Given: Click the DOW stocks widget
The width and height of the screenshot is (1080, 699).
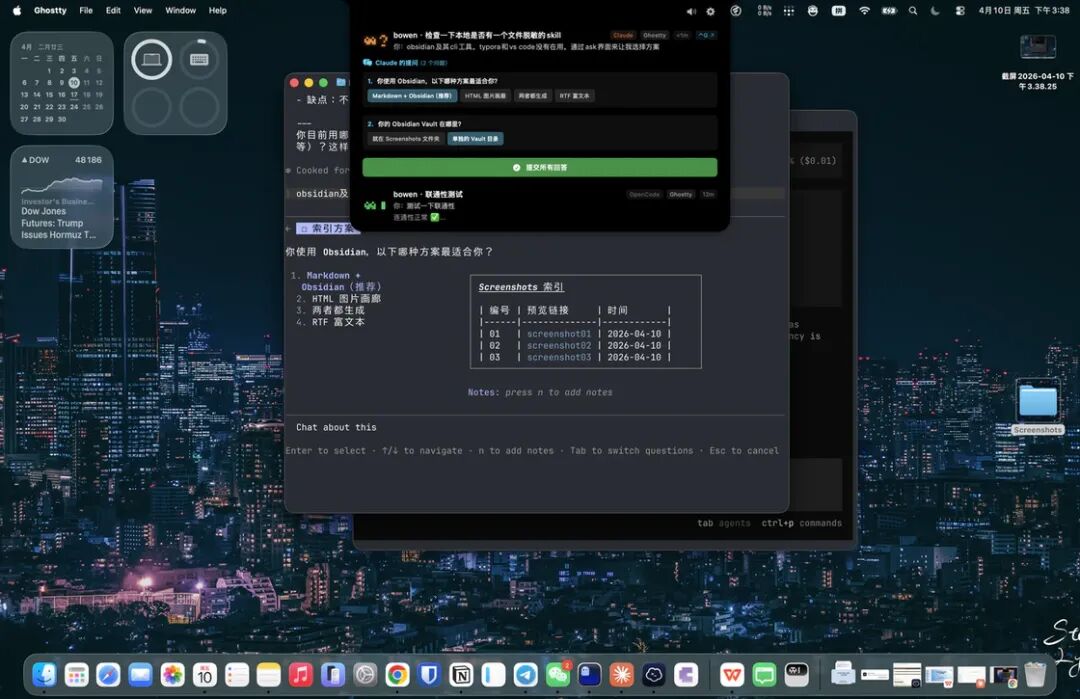Looking at the screenshot, I should click(x=62, y=197).
